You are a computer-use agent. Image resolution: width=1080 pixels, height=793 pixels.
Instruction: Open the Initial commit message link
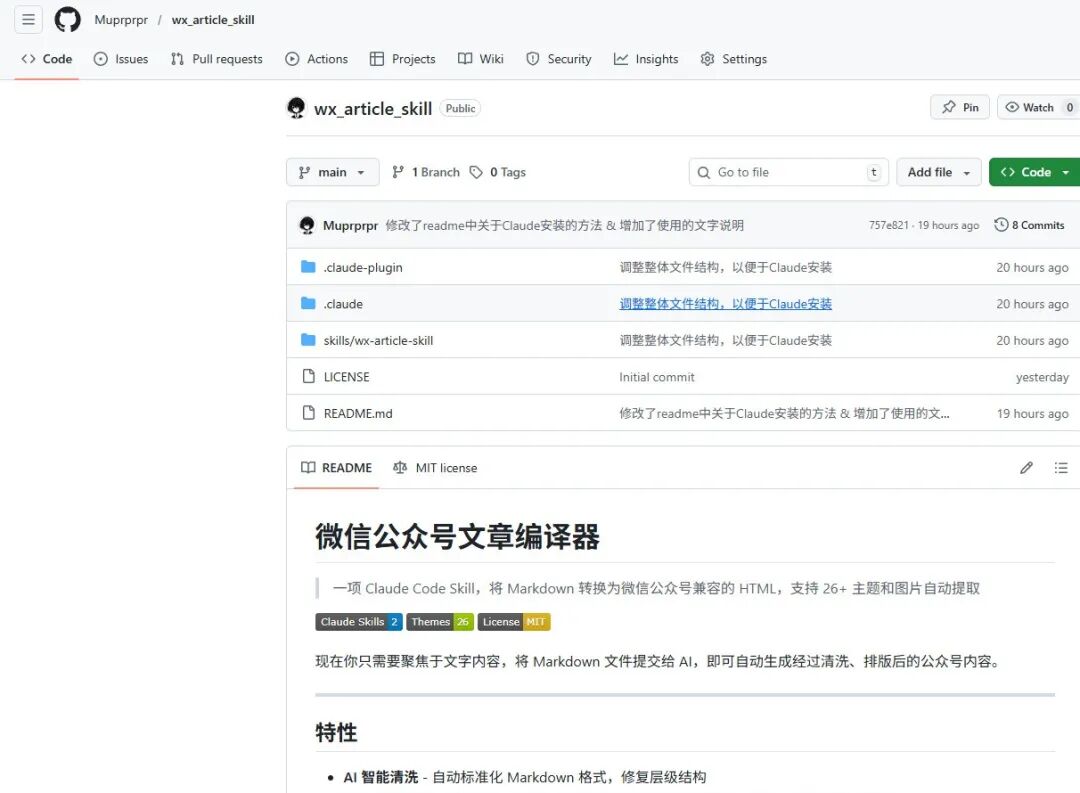656,377
